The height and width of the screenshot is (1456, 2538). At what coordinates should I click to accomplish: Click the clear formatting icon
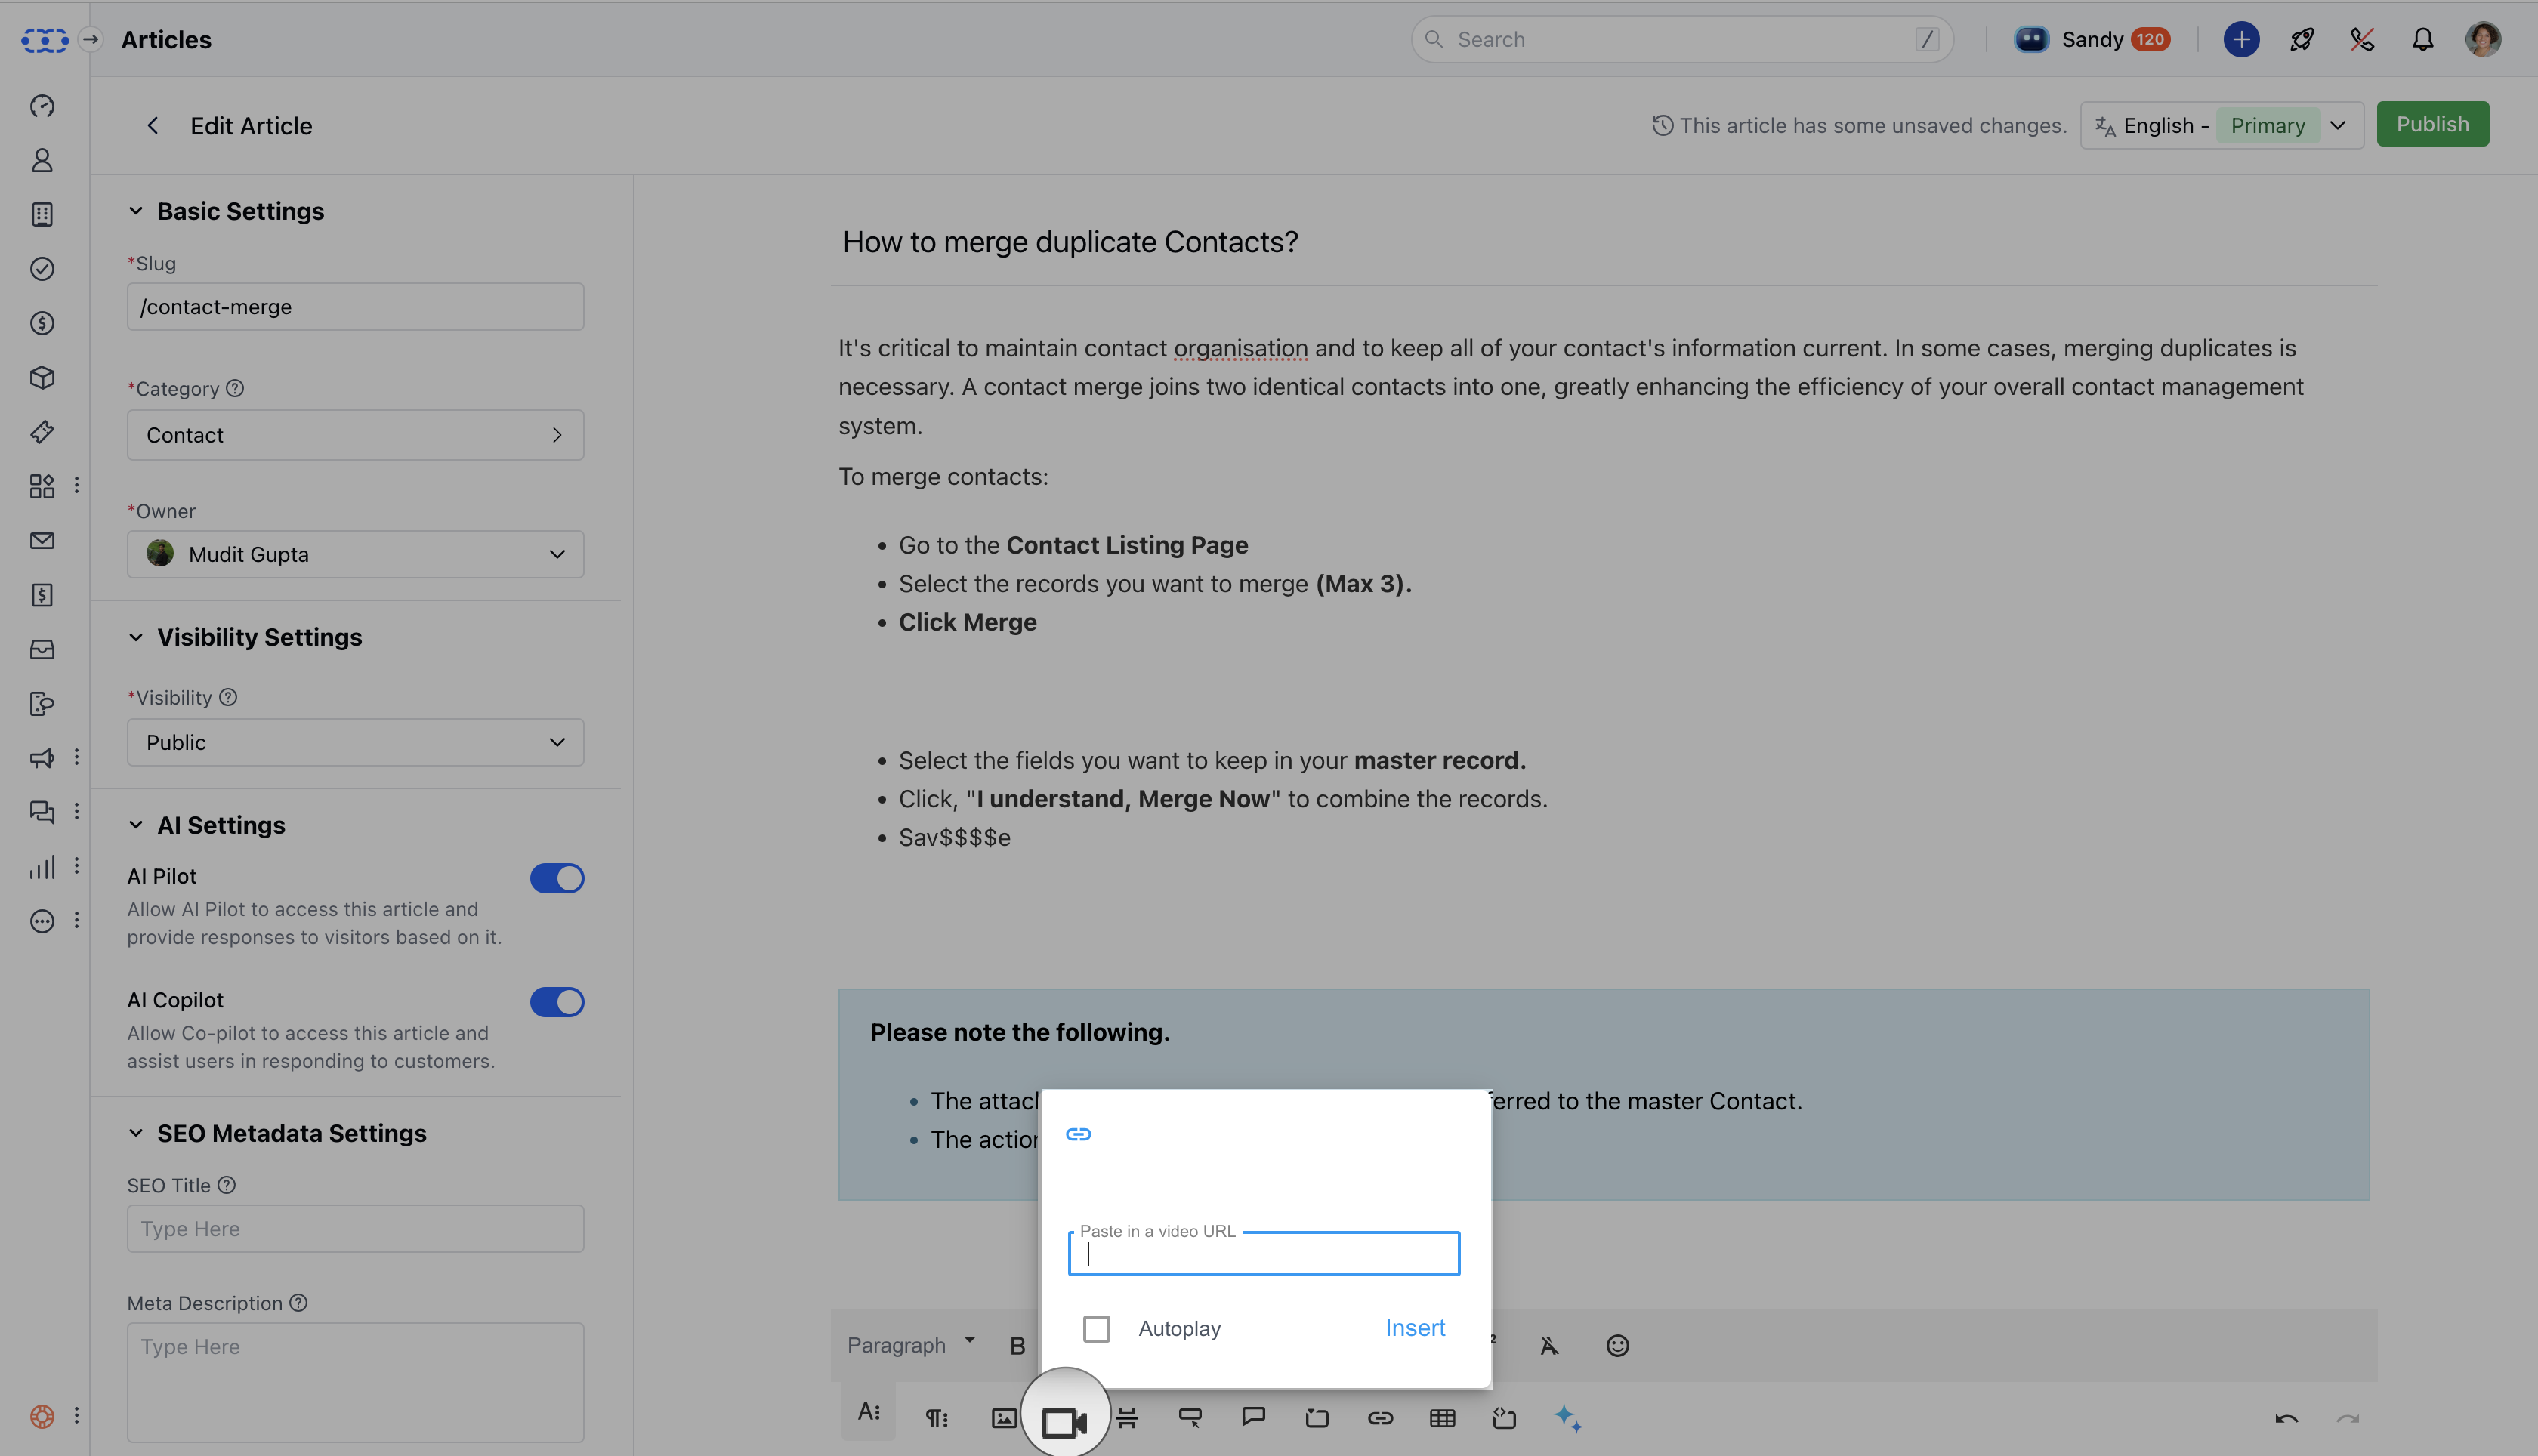pos(1549,1346)
